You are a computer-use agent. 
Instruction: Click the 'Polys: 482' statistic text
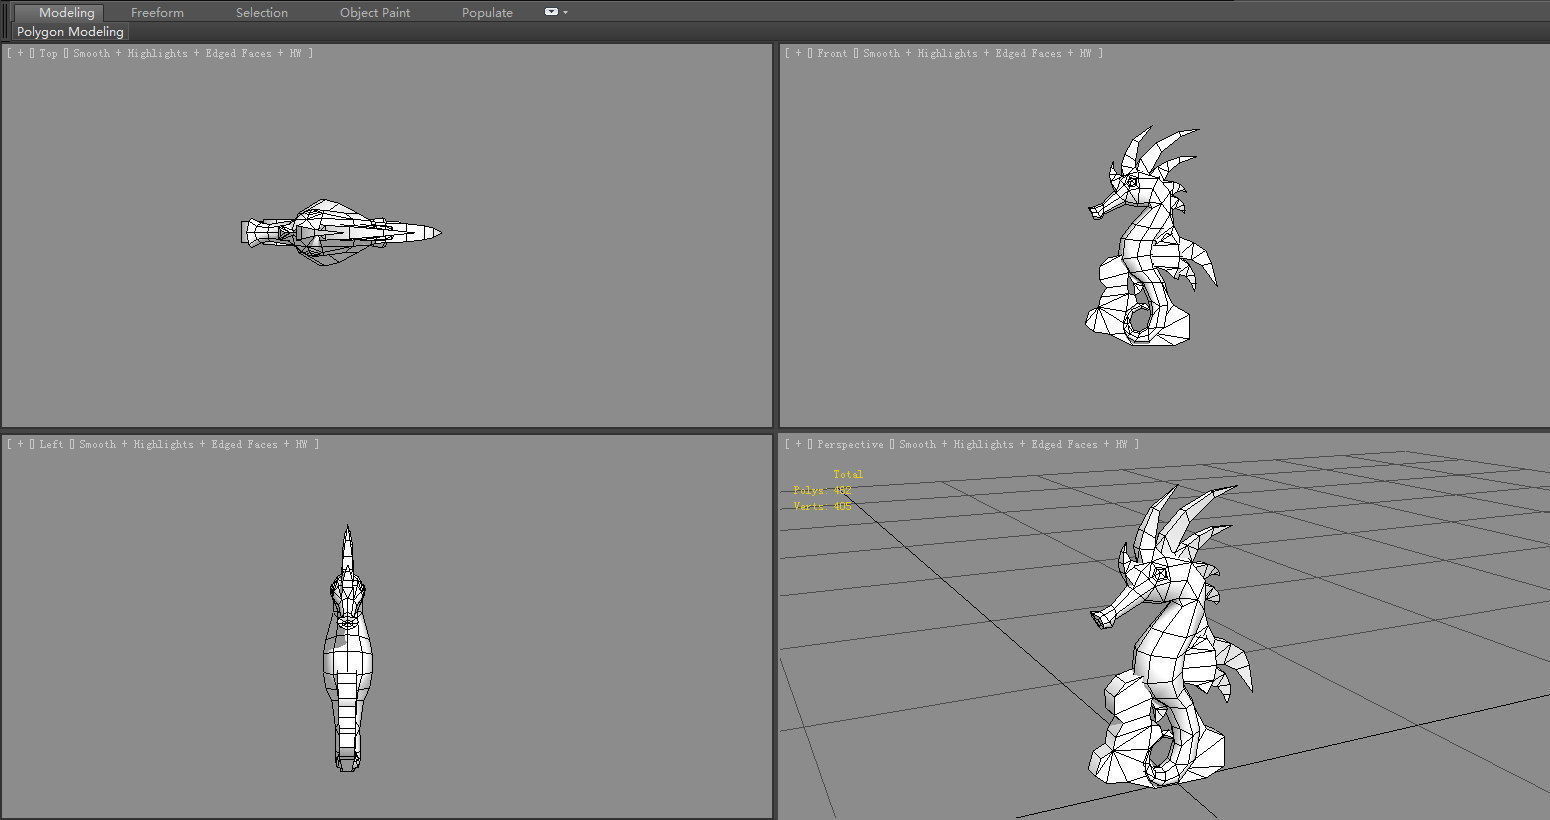click(822, 490)
